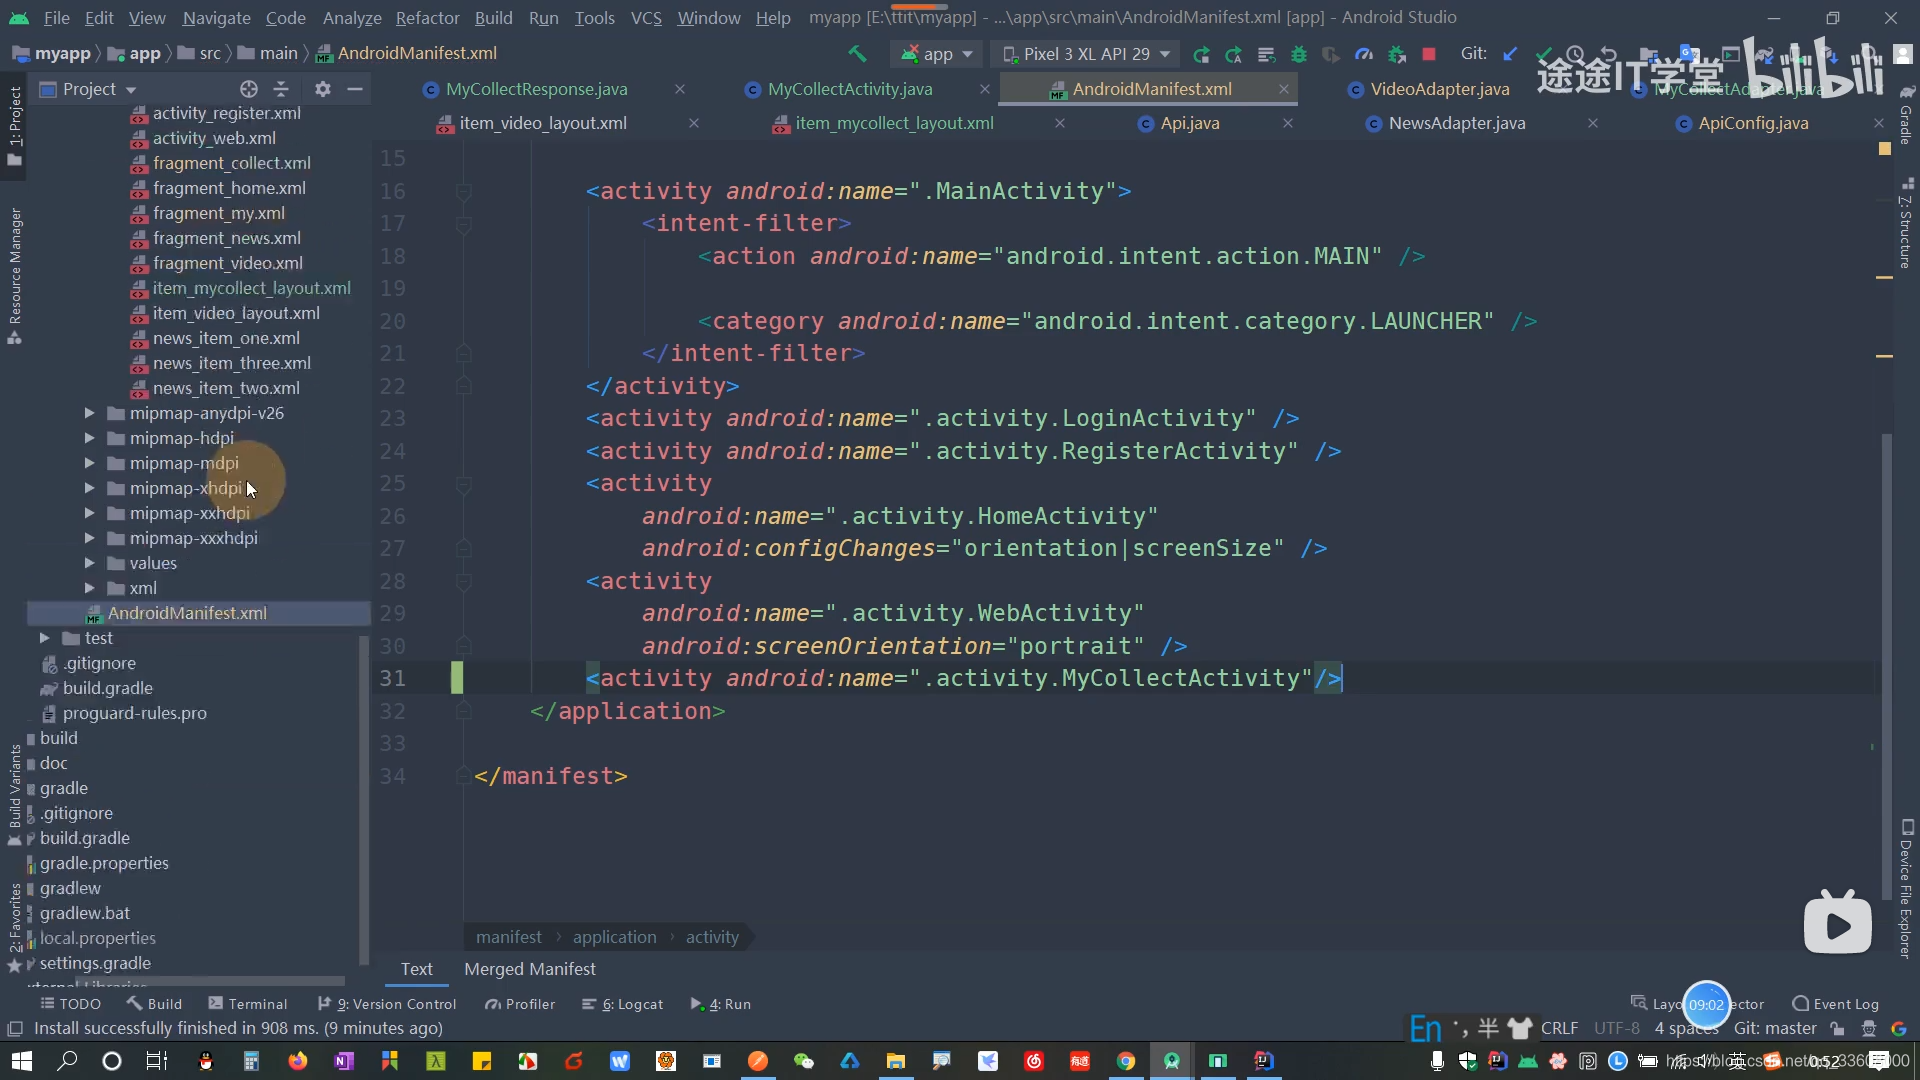Screen dimensions: 1920x1080
Task: Click the Attach Debugger to process icon
Action: [1397, 54]
